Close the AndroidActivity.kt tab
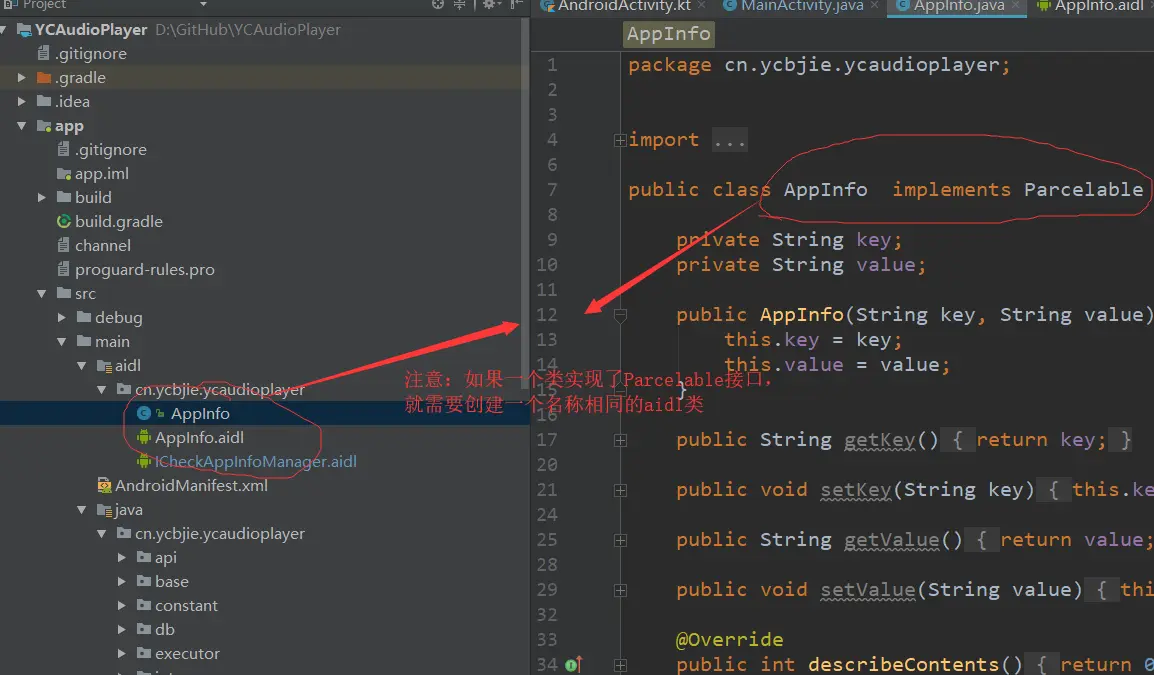The height and width of the screenshot is (675, 1154). click(701, 5)
